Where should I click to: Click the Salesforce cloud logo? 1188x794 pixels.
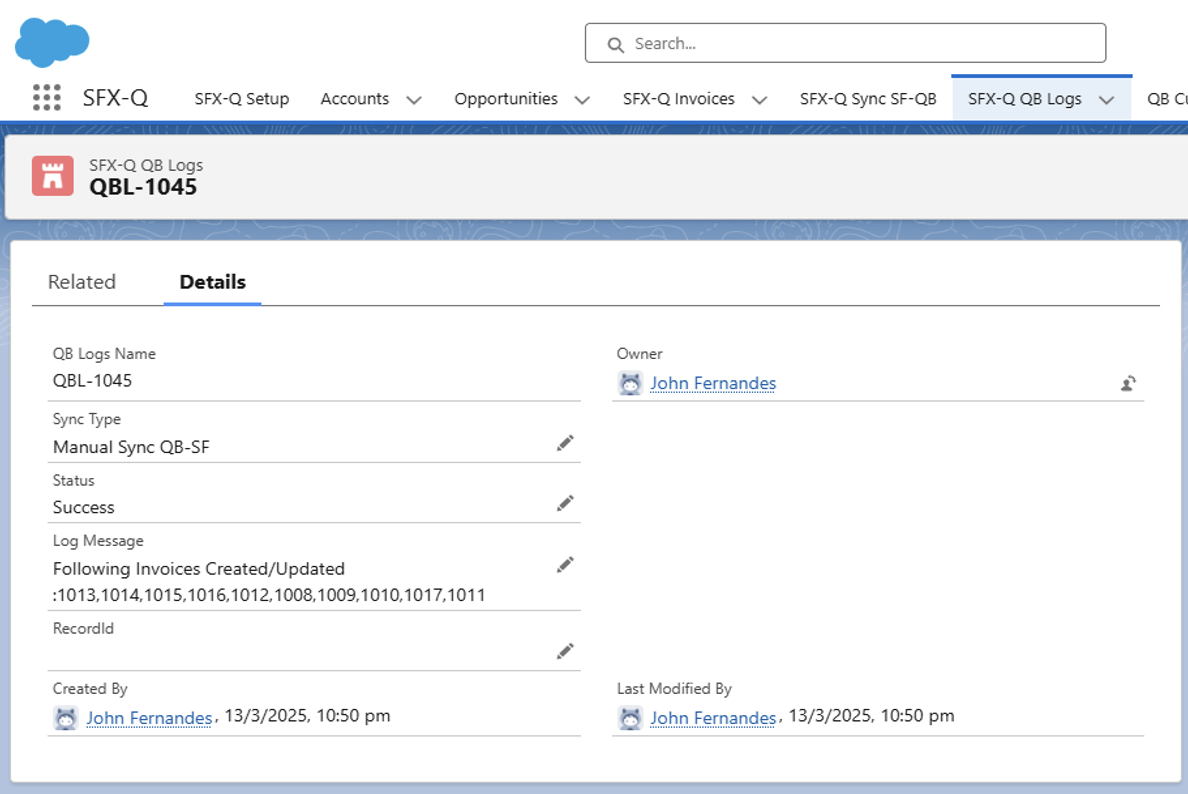(52, 42)
